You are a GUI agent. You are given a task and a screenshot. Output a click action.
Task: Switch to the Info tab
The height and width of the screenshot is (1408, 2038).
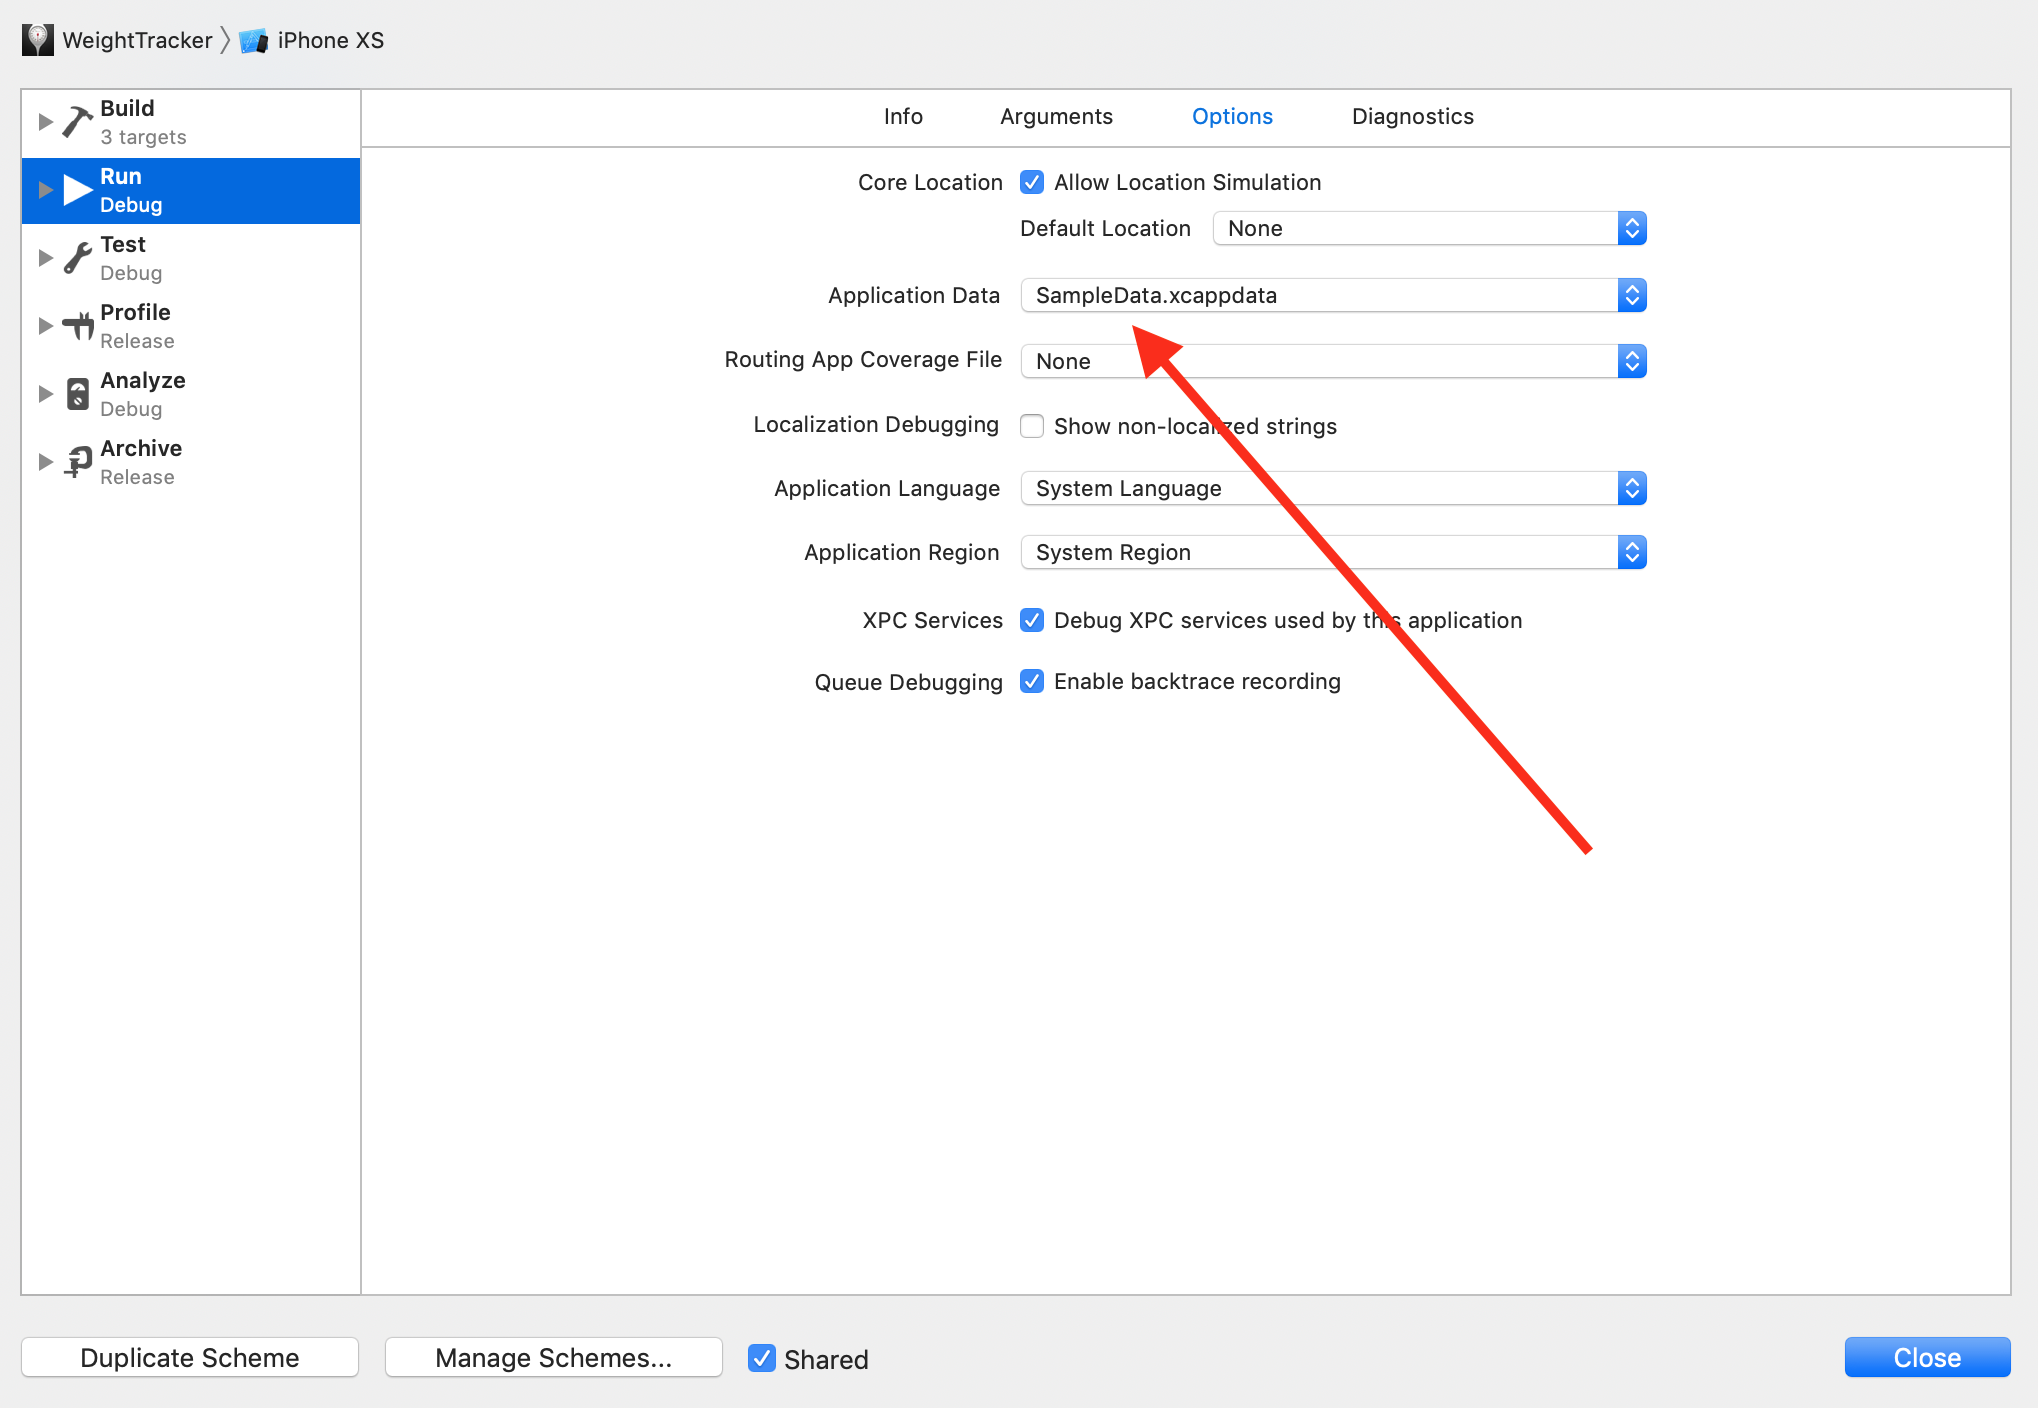[x=903, y=117]
